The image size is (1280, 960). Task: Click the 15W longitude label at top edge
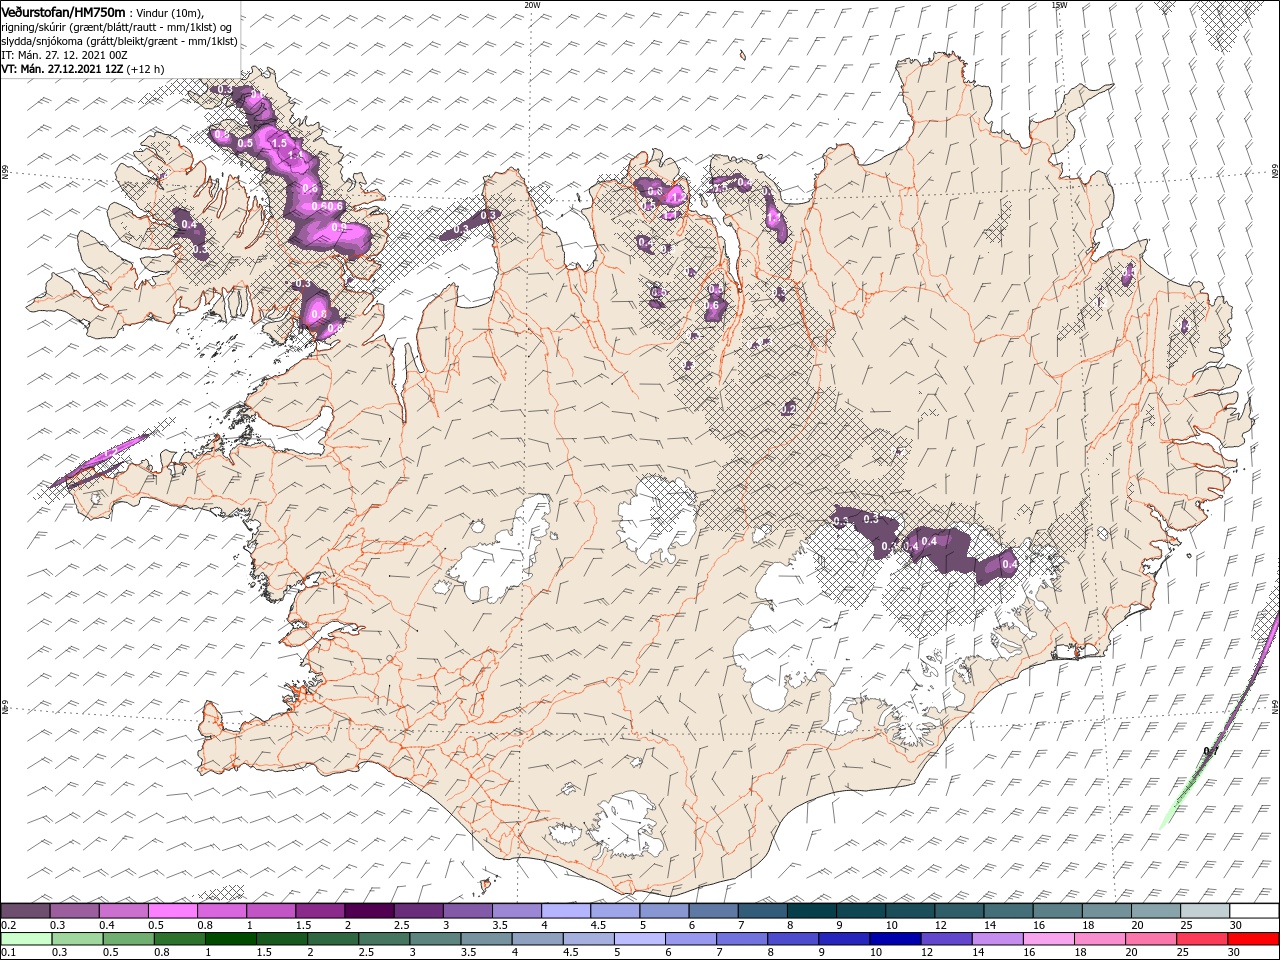tap(1059, 4)
